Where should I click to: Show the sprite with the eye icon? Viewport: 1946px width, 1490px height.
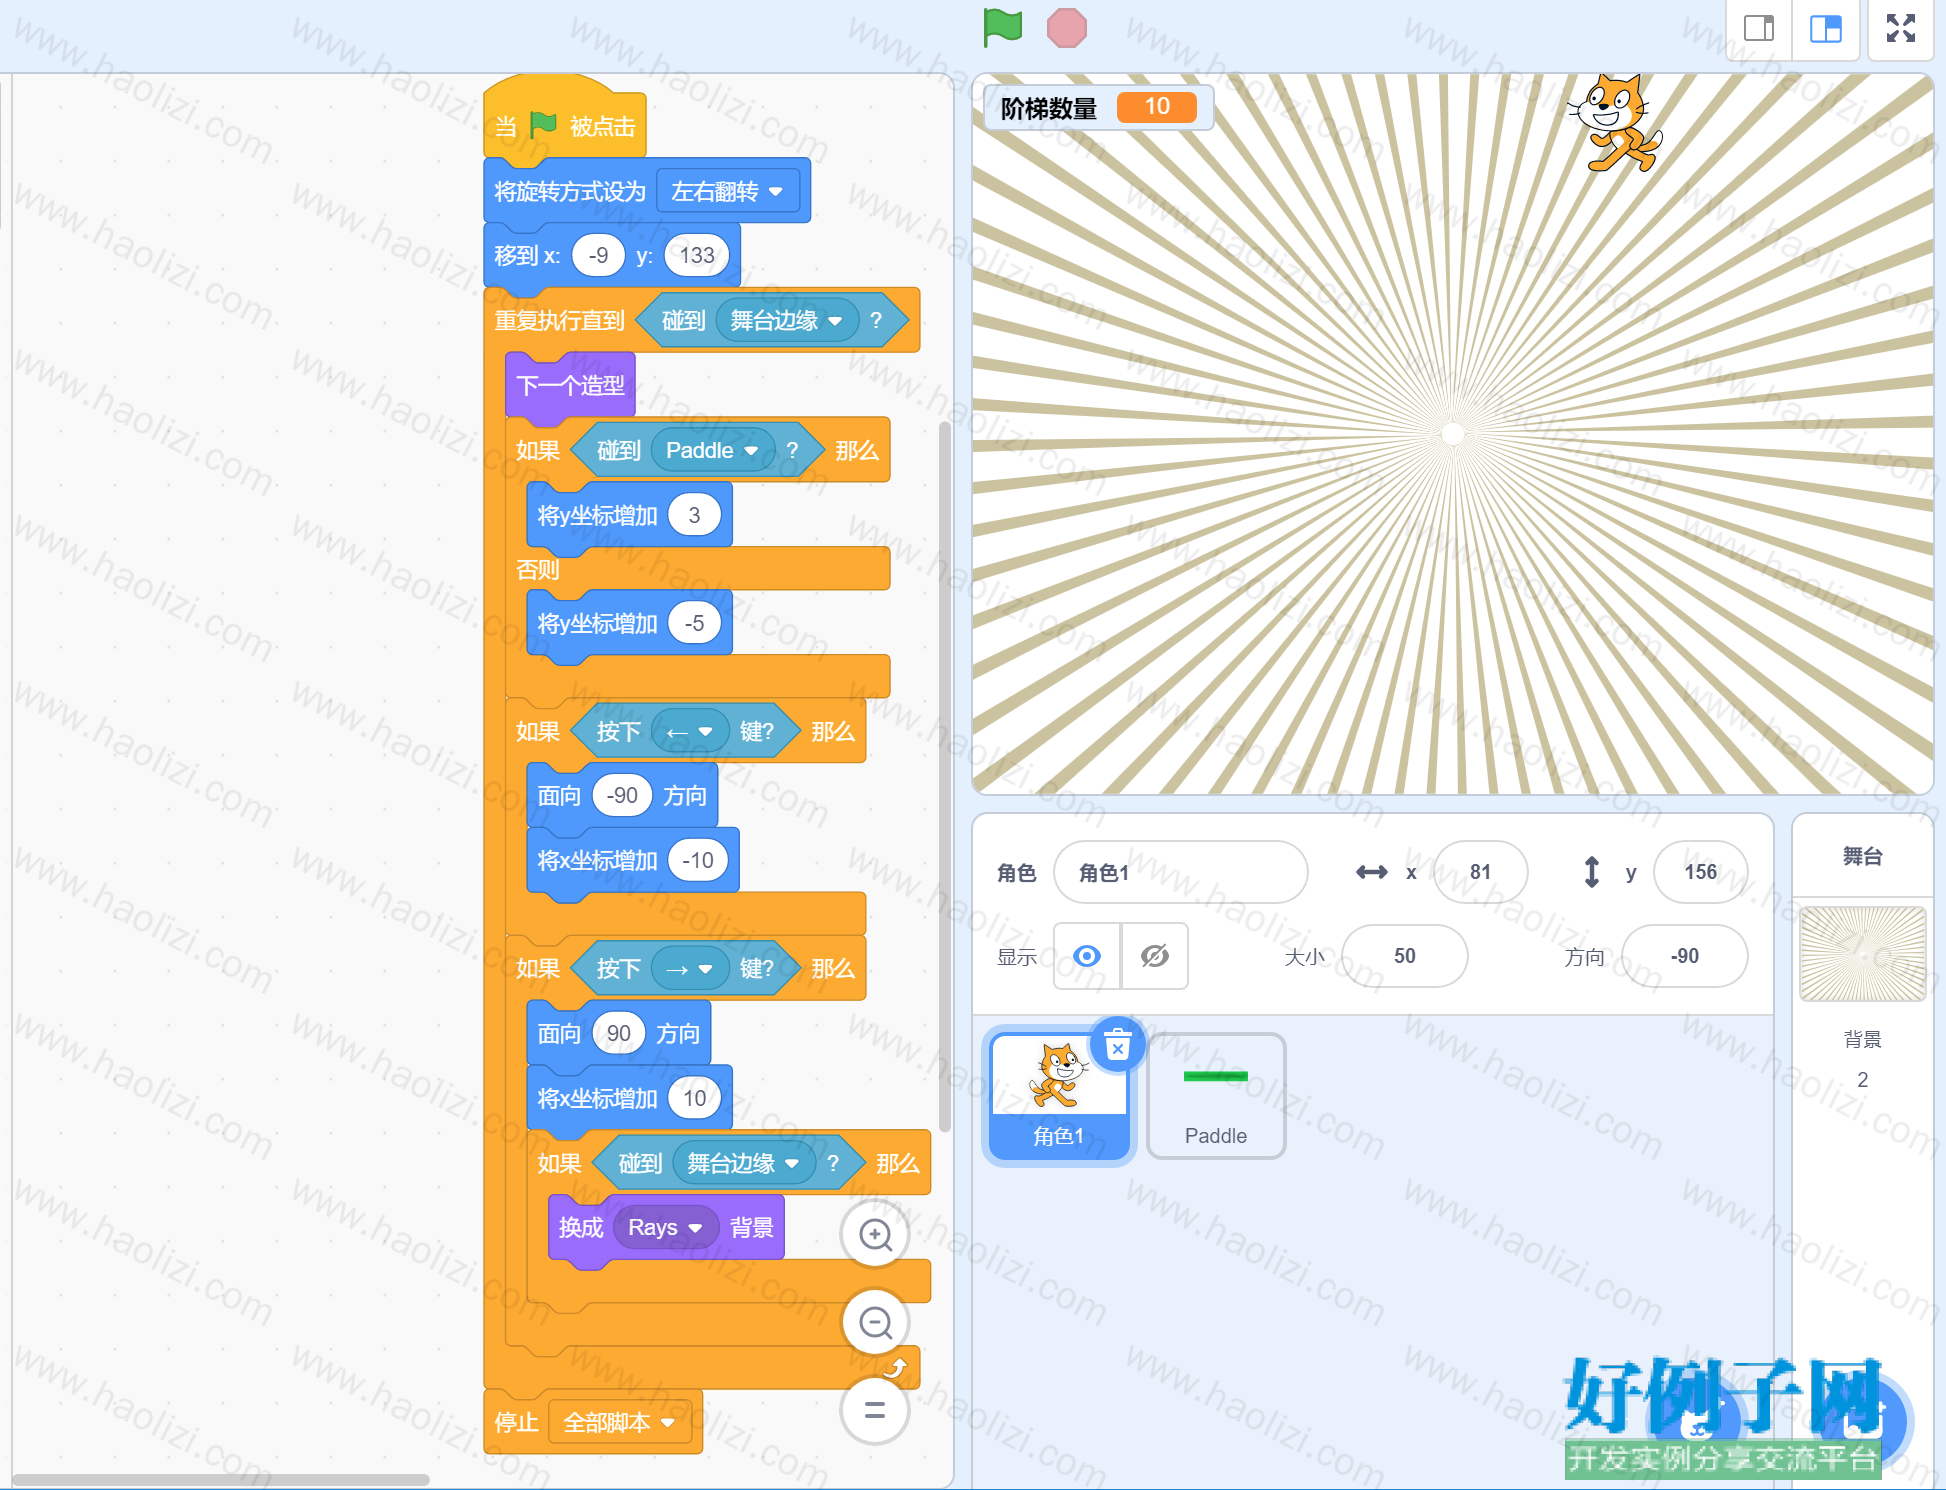tap(1087, 956)
